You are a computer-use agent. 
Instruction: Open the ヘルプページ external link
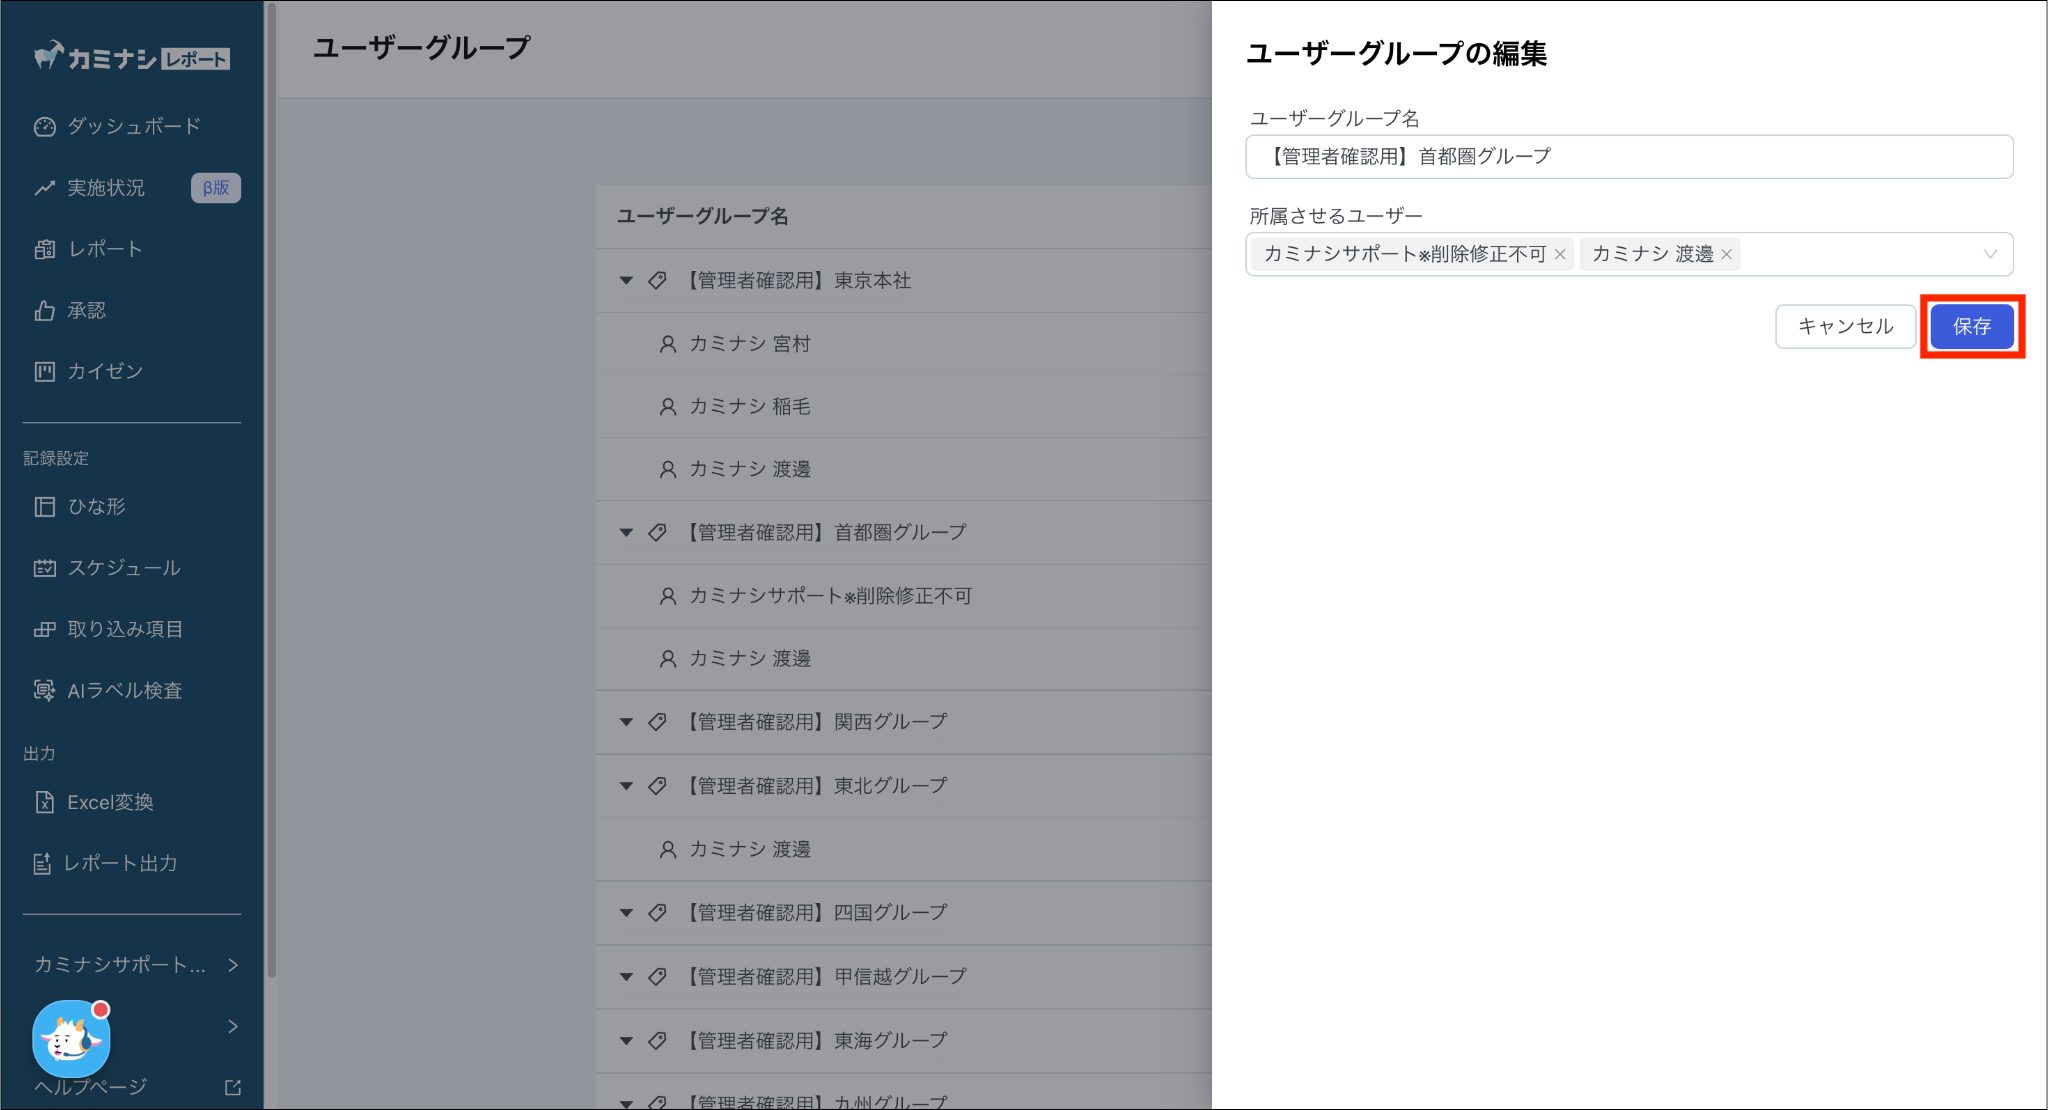(x=232, y=1087)
